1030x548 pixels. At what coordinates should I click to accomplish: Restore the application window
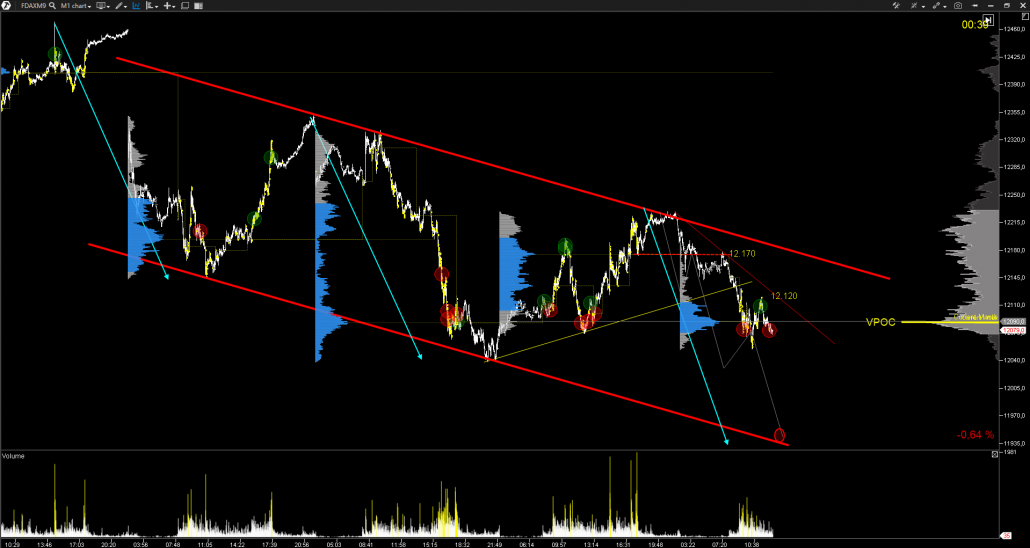click(x=1006, y=5)
